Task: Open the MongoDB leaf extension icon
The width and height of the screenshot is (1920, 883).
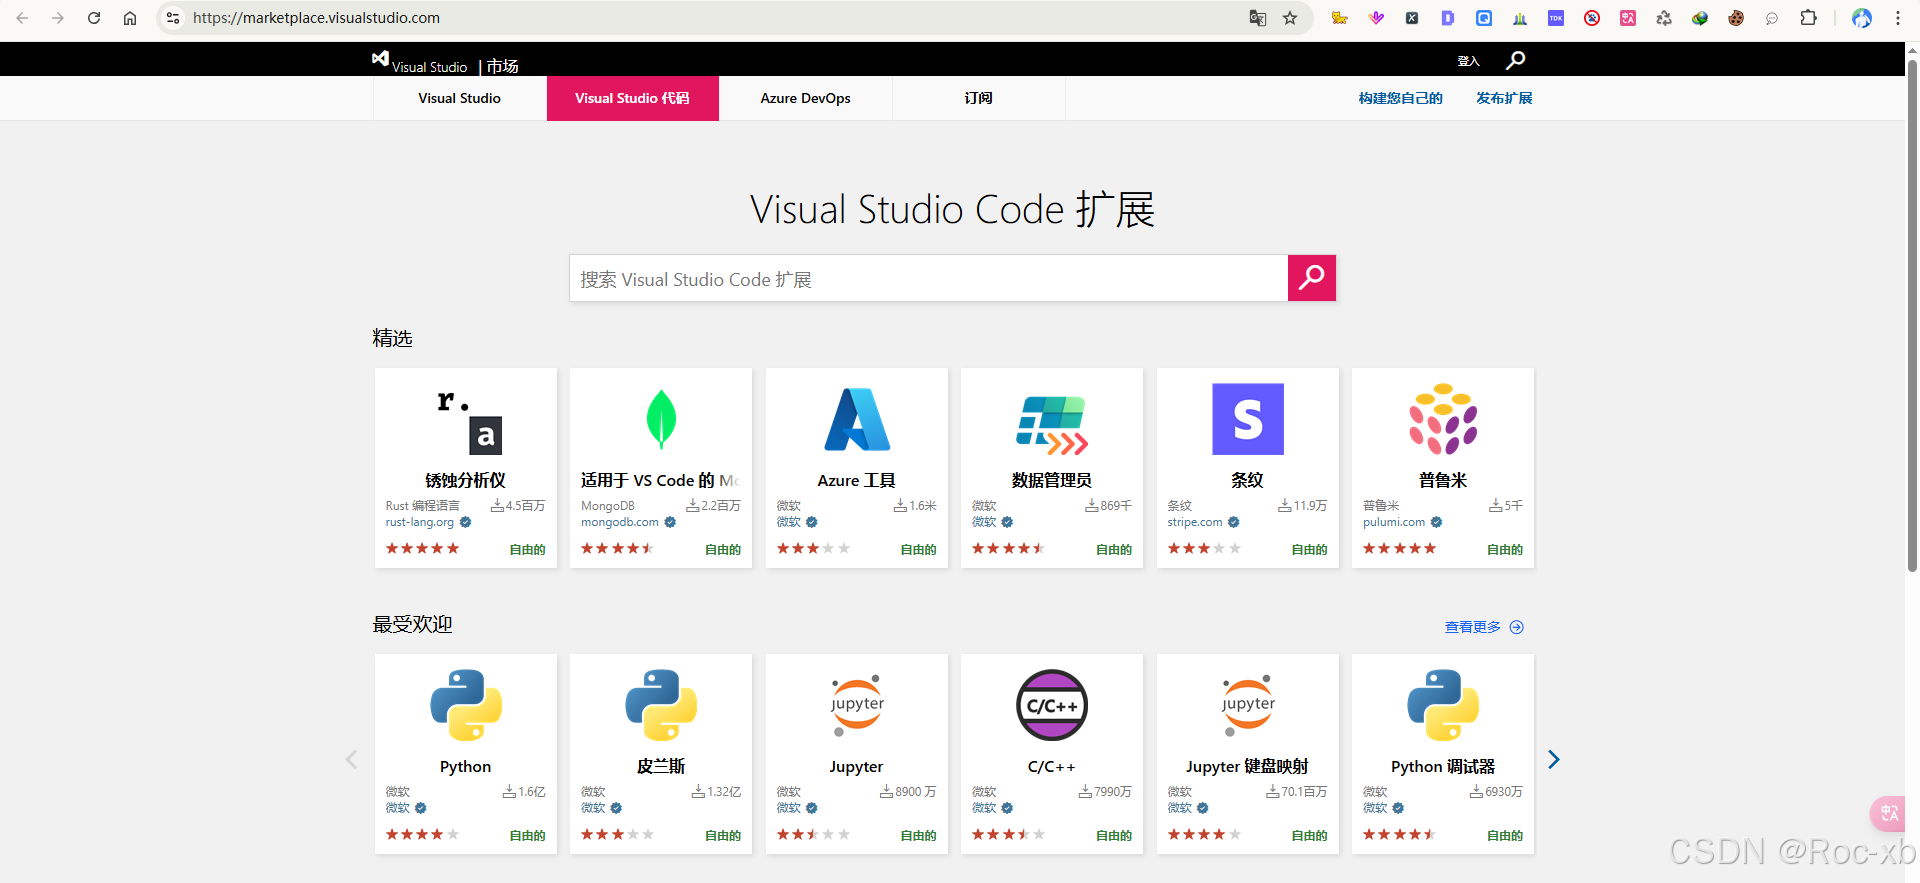Action: point(661,419)
